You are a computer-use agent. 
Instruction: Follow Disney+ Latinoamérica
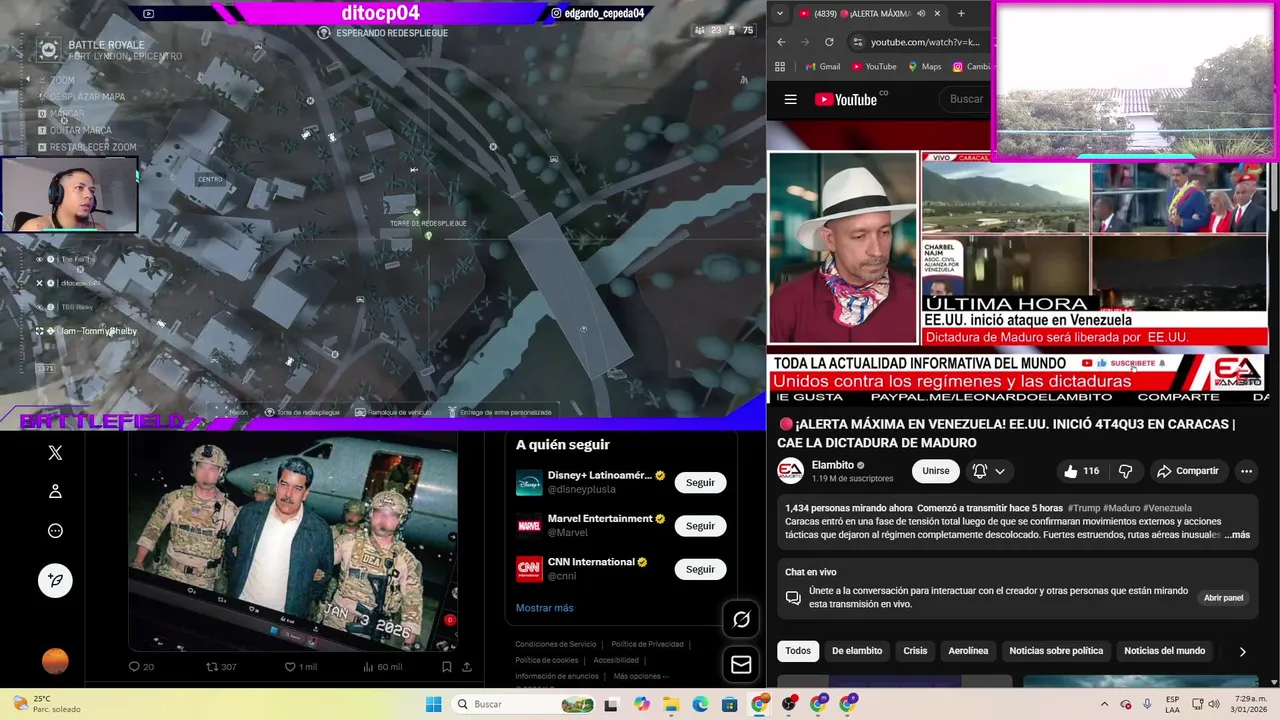(x=700, y=482)
